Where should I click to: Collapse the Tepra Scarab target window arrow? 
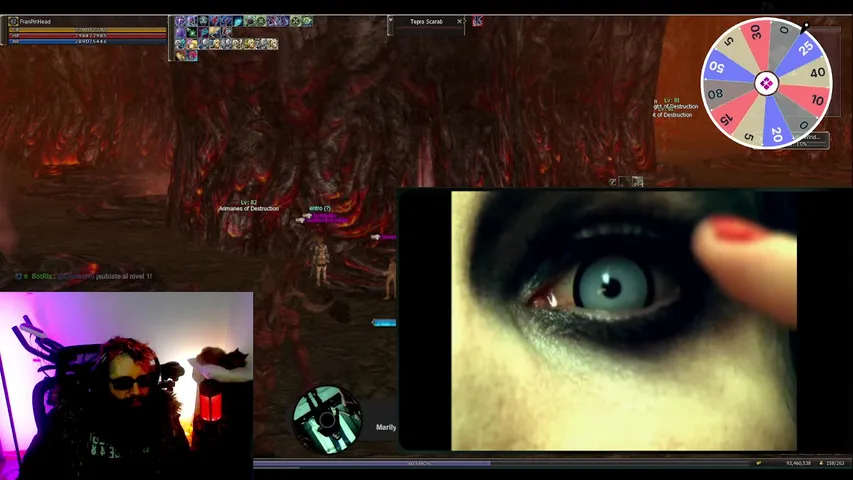click(x=390, y=20)
